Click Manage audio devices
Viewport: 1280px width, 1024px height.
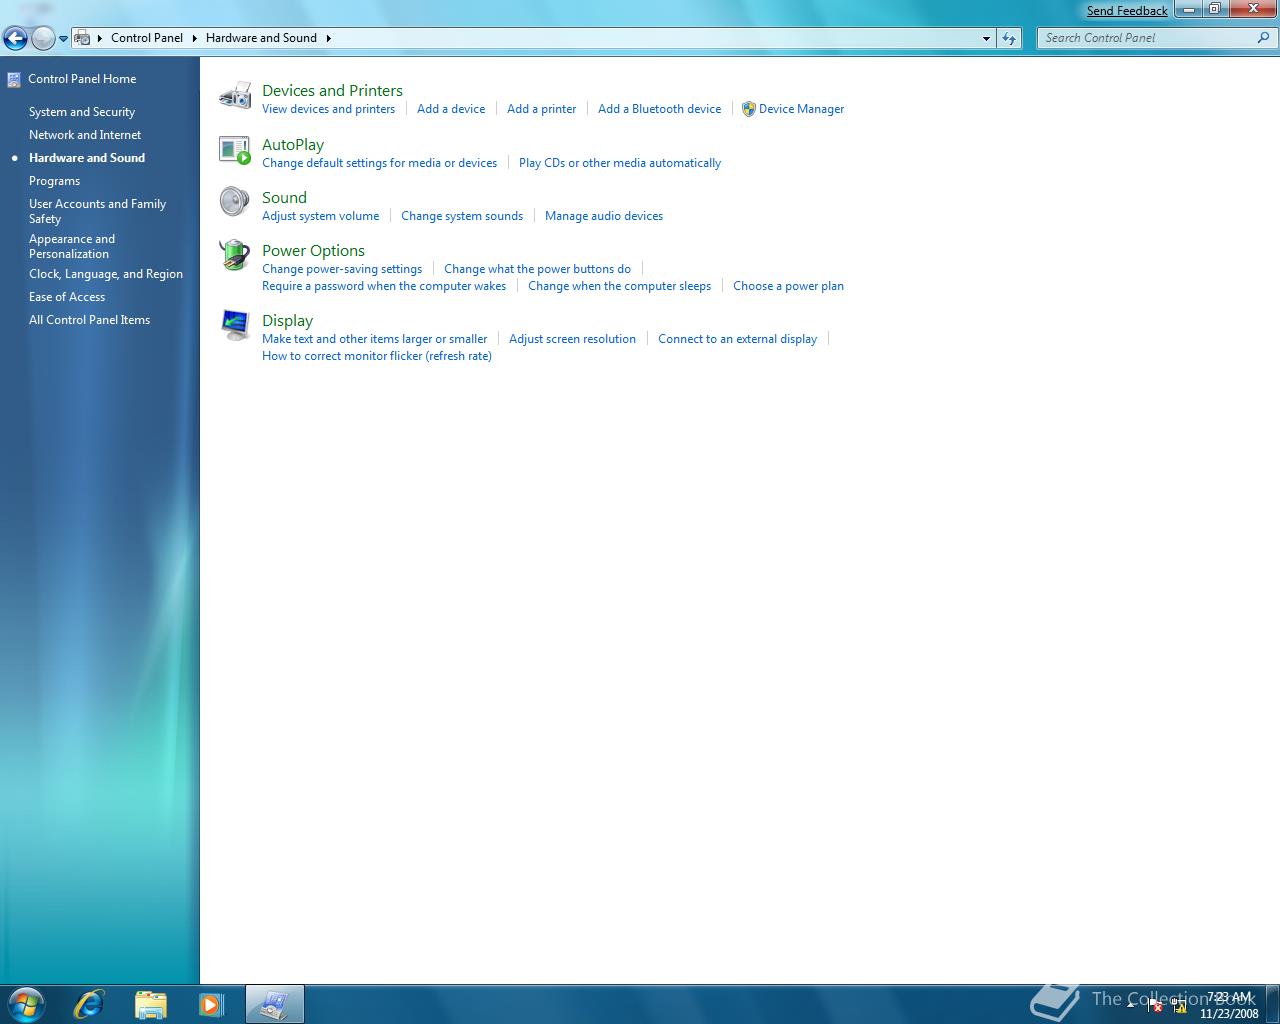(x=604, y=216)
